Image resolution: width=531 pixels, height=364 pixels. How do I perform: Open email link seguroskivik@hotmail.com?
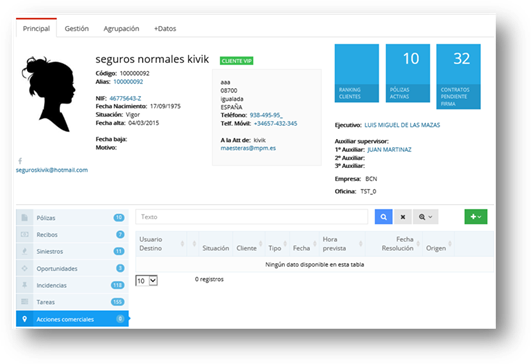(52, 170)
